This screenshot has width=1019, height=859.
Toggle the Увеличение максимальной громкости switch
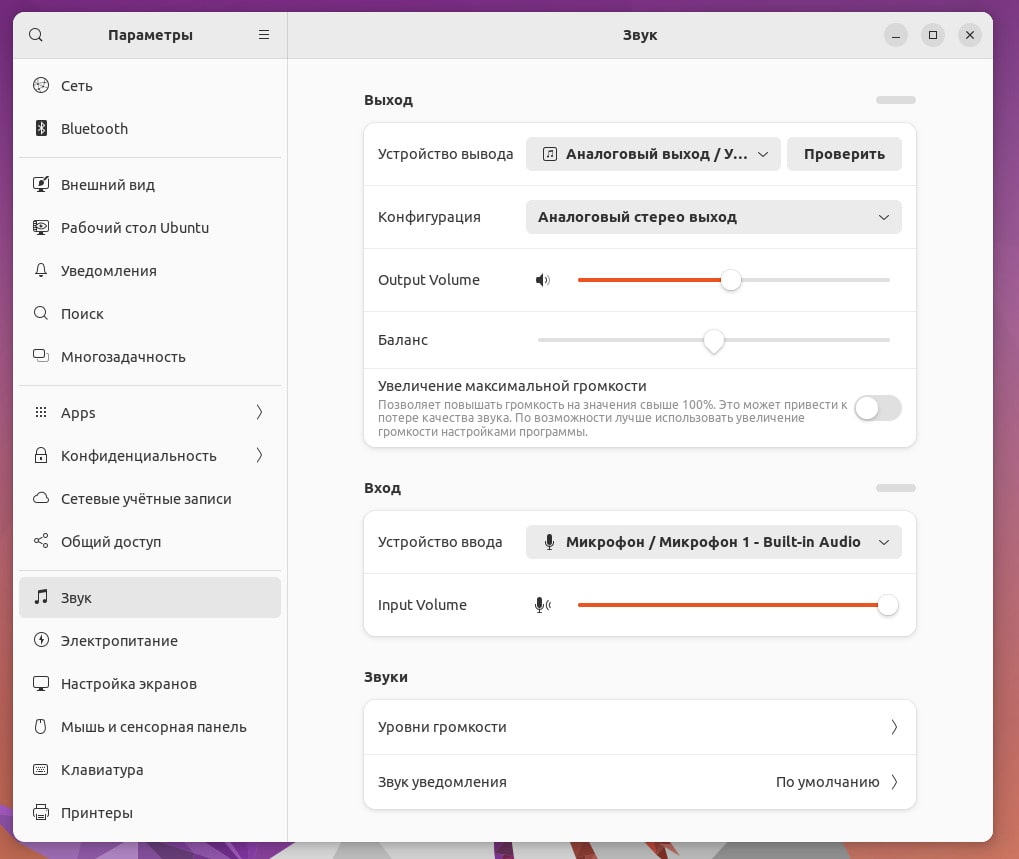pos(878,408)
